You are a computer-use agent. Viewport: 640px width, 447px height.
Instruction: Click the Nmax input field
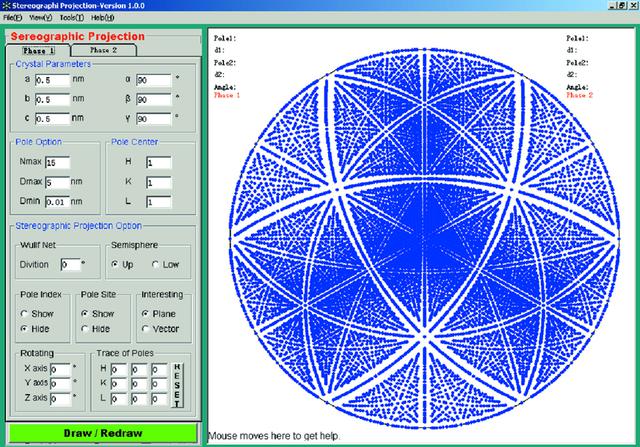(58, 162)
